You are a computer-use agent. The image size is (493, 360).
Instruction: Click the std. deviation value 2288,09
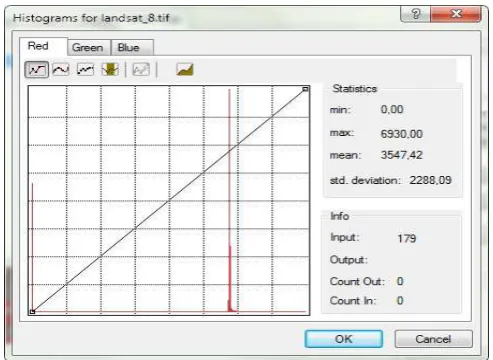click(430, 180)
